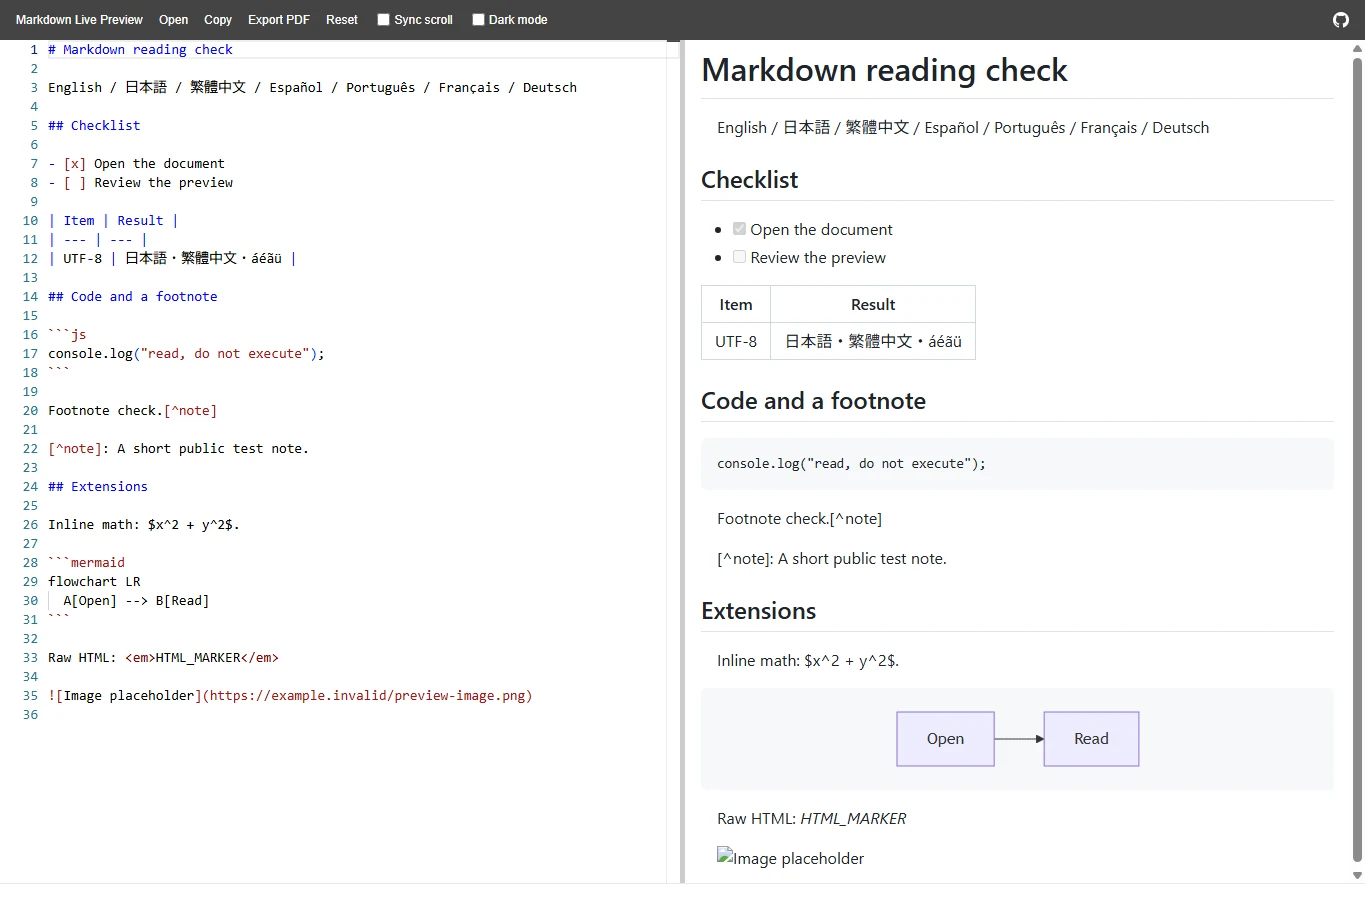Click the 'Extensions' heading in preview

pos(758,611)
